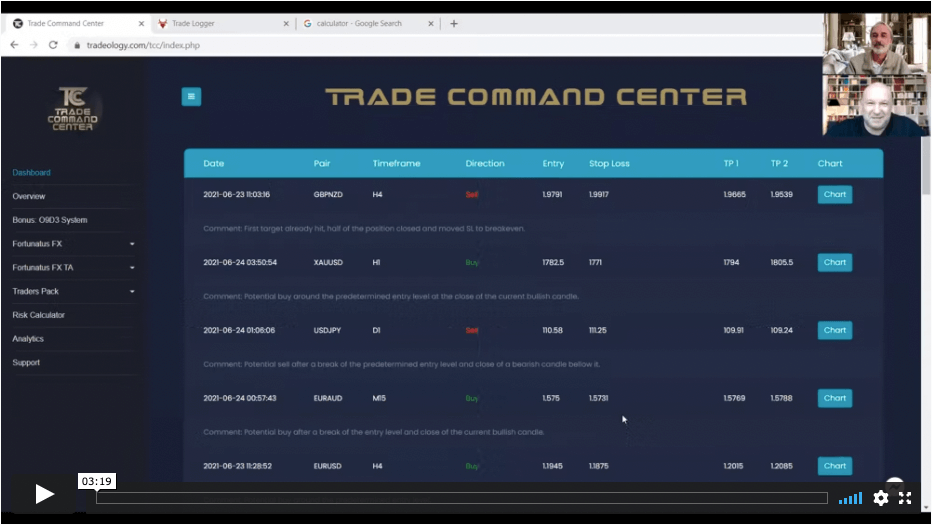Open Chart for GBPNZD trade

click(x=834, y=194)
